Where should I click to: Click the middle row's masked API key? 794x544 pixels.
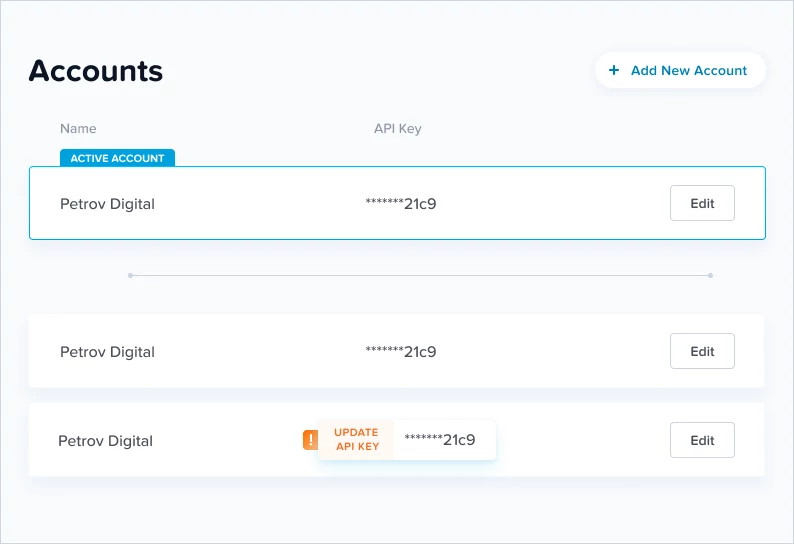coord(401,352)
